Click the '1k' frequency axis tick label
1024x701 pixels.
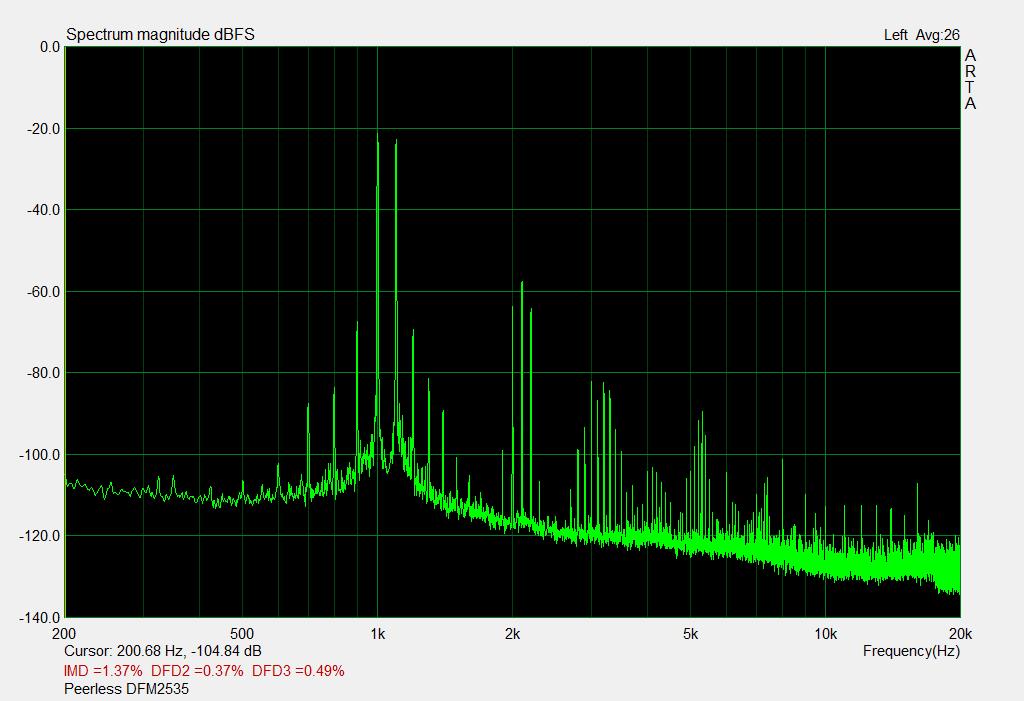point(377,634)
